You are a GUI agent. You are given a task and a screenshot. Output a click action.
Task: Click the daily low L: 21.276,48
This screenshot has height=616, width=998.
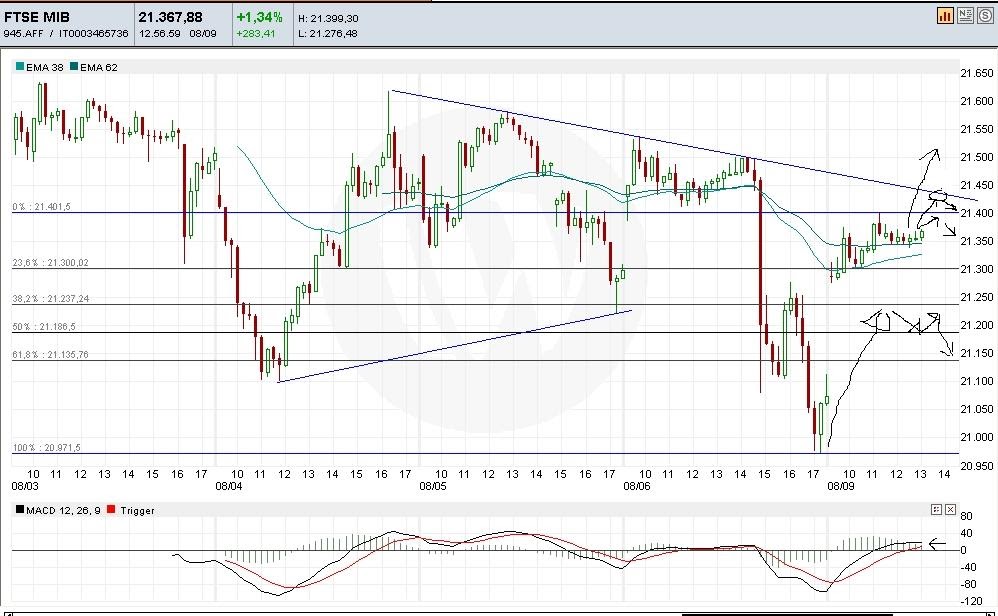coord(328,34)
